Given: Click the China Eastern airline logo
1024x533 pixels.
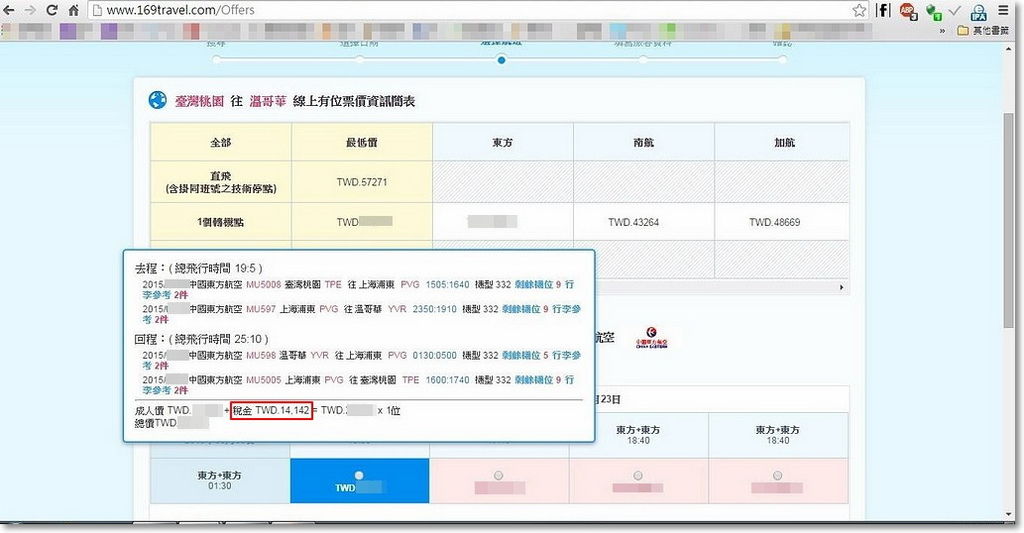Looking at the screenshot, I should [651, 338].
